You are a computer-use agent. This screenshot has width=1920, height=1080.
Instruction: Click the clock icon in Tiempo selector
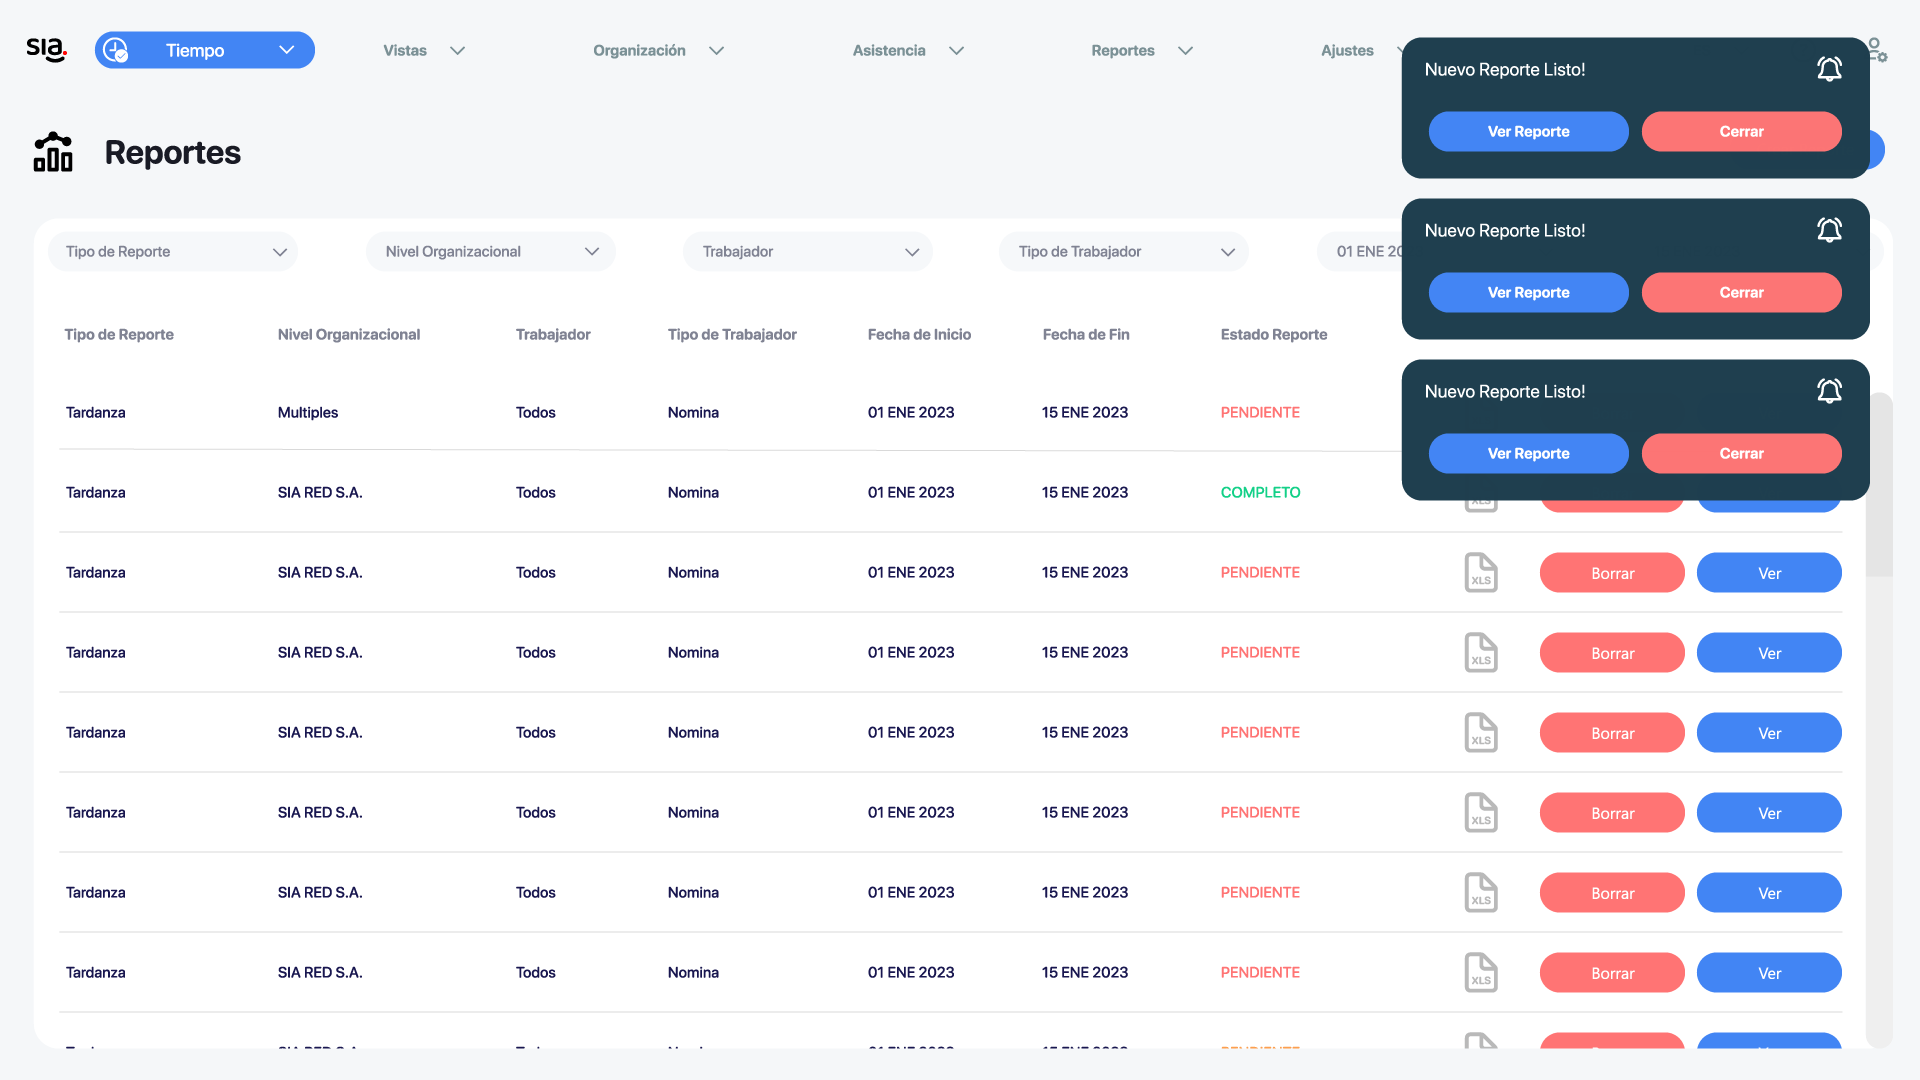click(x=116, y=50)
